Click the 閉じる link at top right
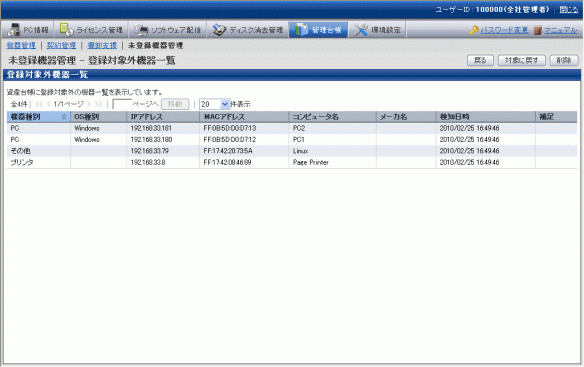The image size is (584, 367). tap(569, 10)
